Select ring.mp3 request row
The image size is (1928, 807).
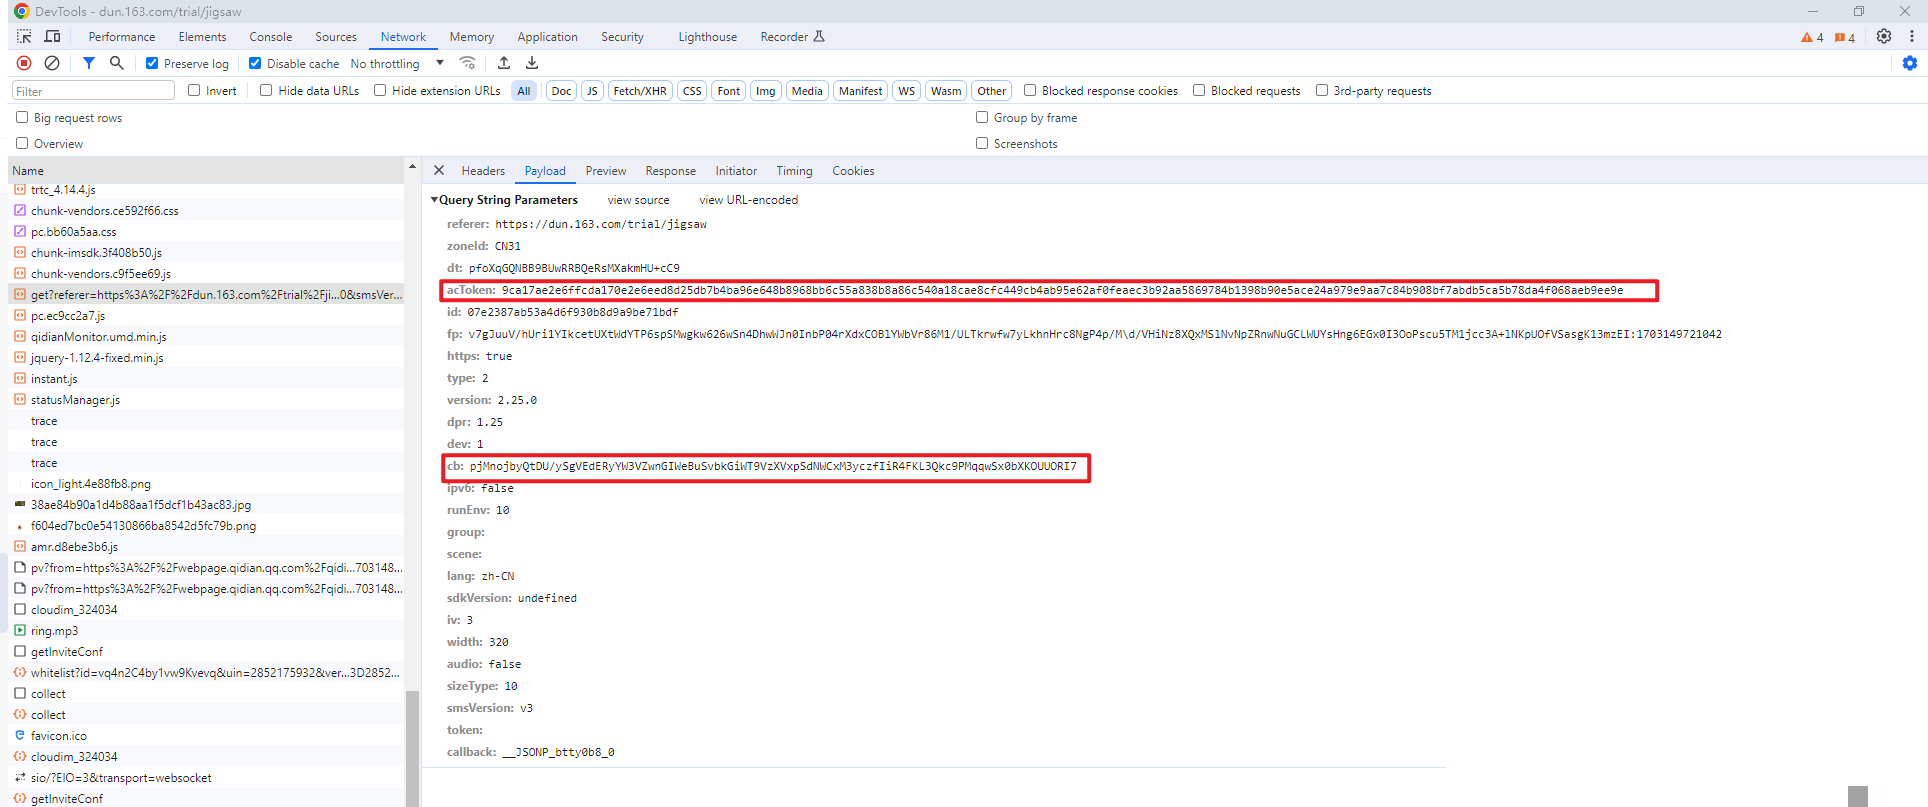206,631
